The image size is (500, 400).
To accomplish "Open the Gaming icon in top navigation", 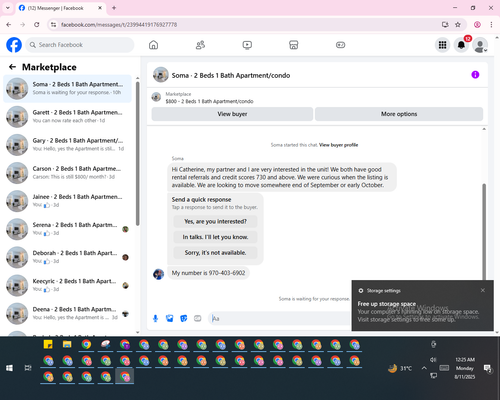I will [340, 45].
